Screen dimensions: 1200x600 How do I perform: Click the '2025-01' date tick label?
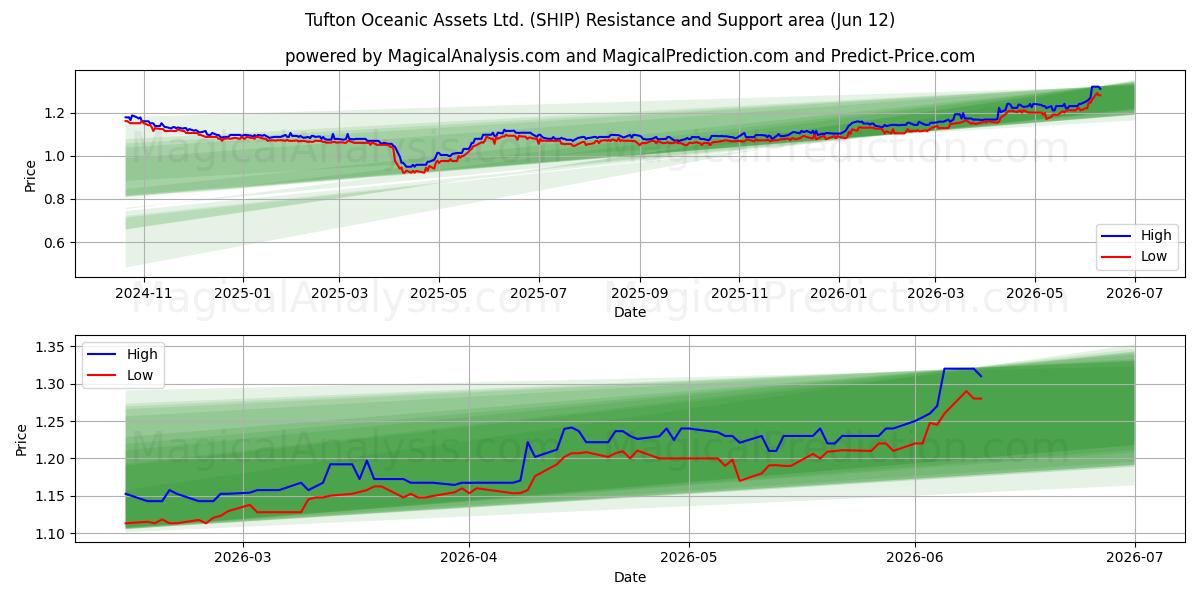243,294
